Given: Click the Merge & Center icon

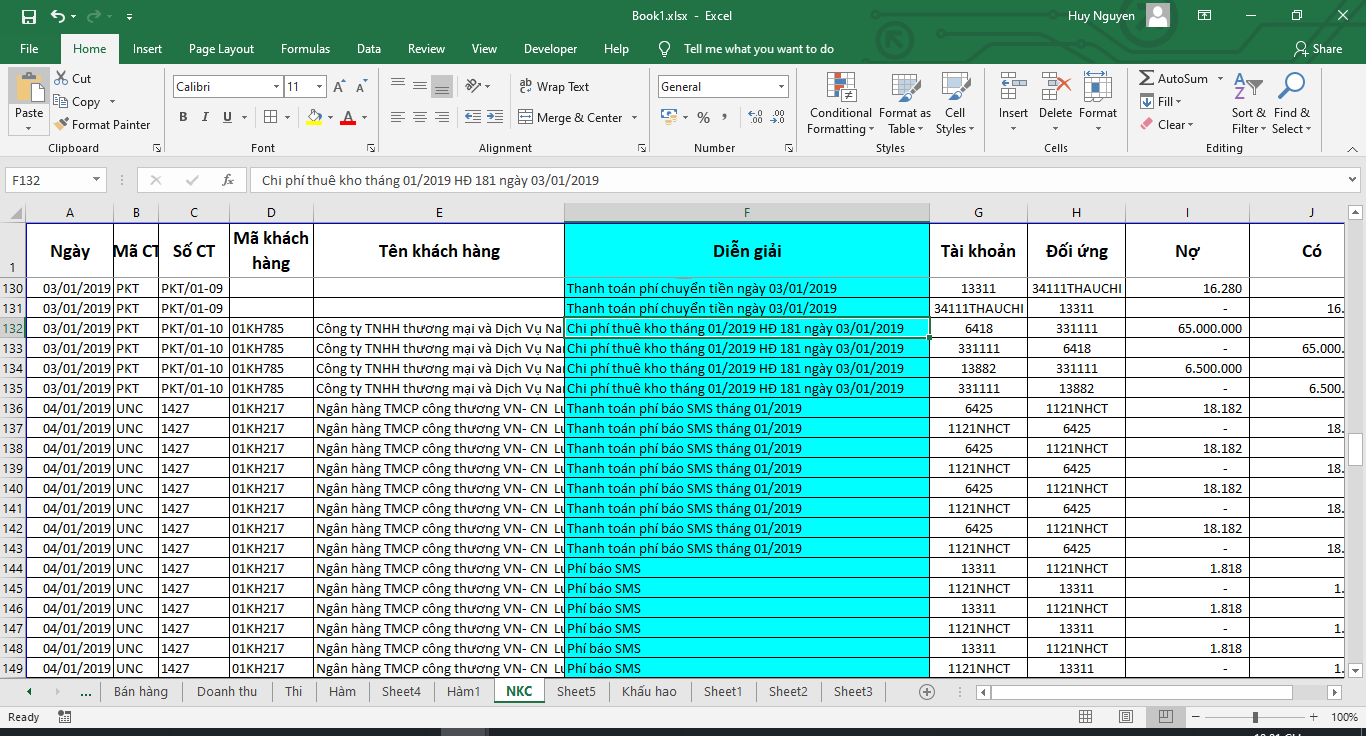Looking at the screenshot, I should [x=525, y=118].
